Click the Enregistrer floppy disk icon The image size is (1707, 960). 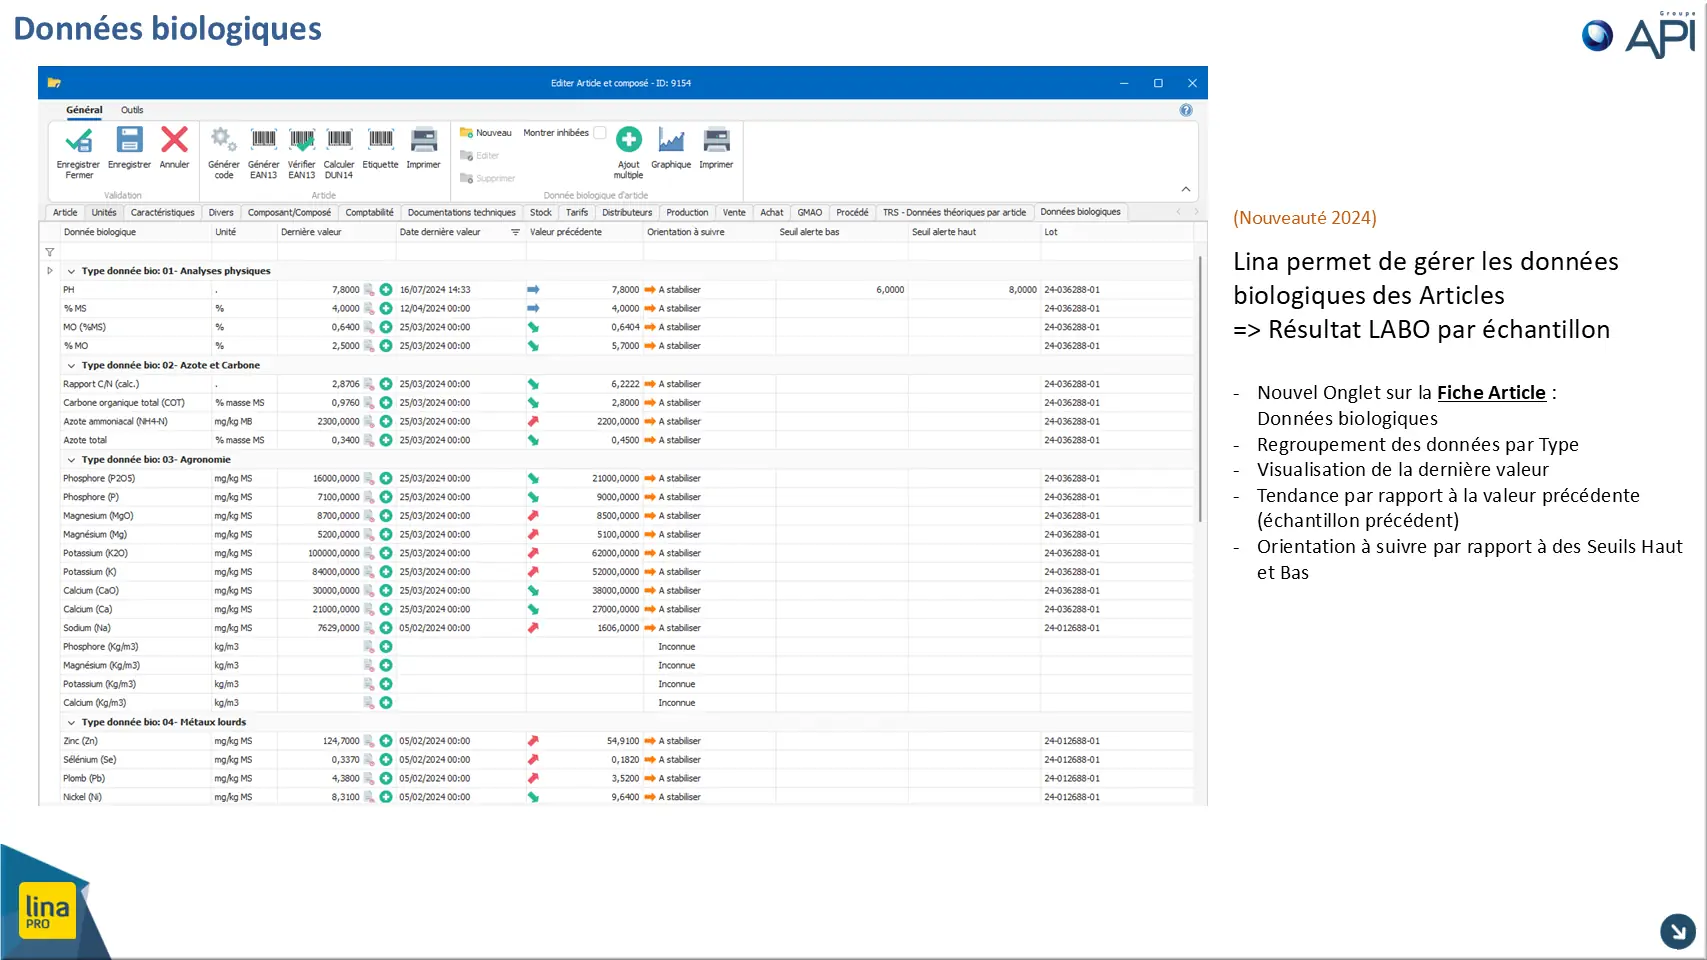[x=129, y=140]
